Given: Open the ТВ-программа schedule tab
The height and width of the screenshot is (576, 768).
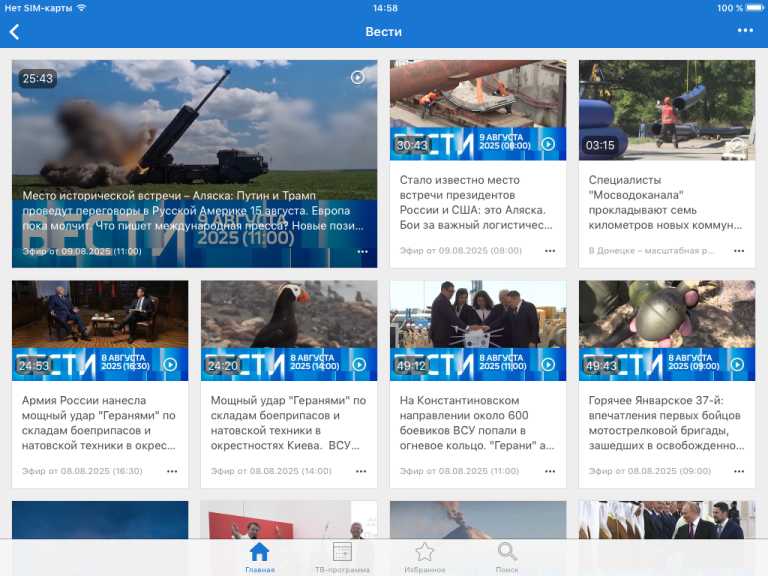Looking at the screenshot, I should coord(342,557).
